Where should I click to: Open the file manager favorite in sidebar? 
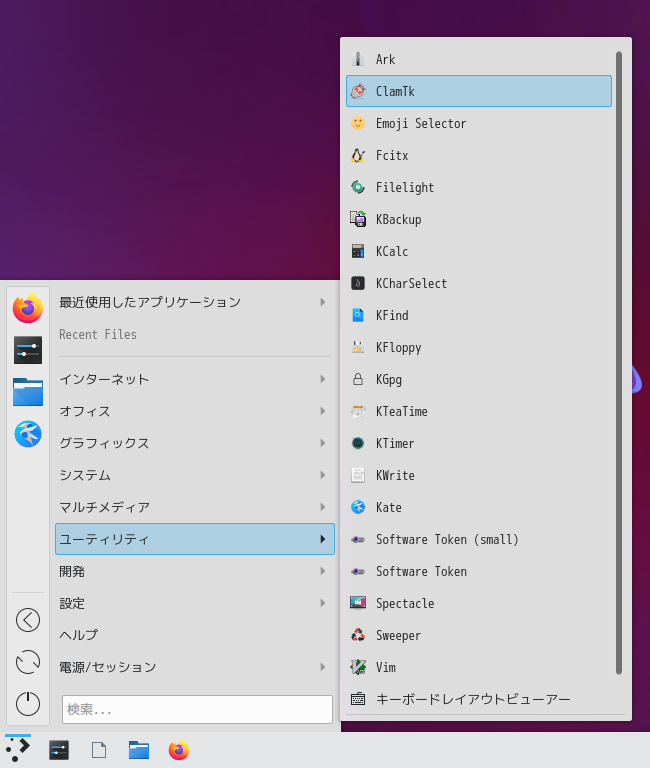(28, 392)
